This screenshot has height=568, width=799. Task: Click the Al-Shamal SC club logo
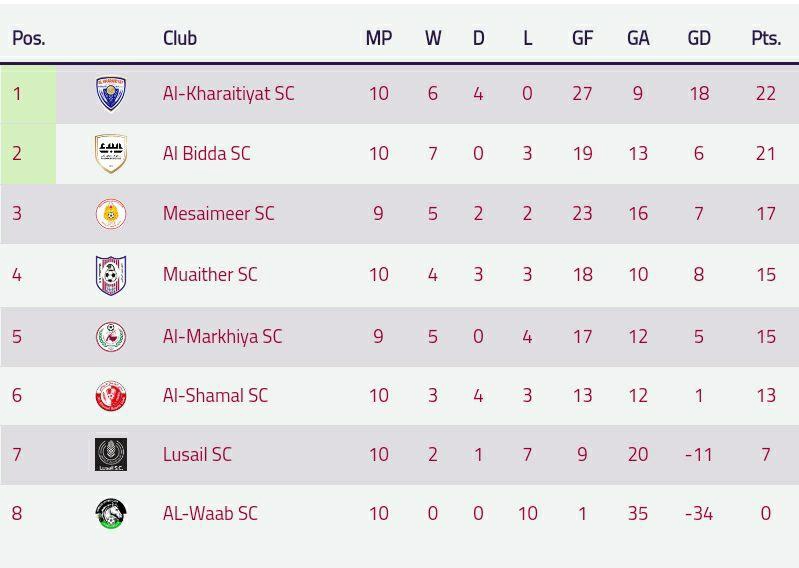(110, 396)
